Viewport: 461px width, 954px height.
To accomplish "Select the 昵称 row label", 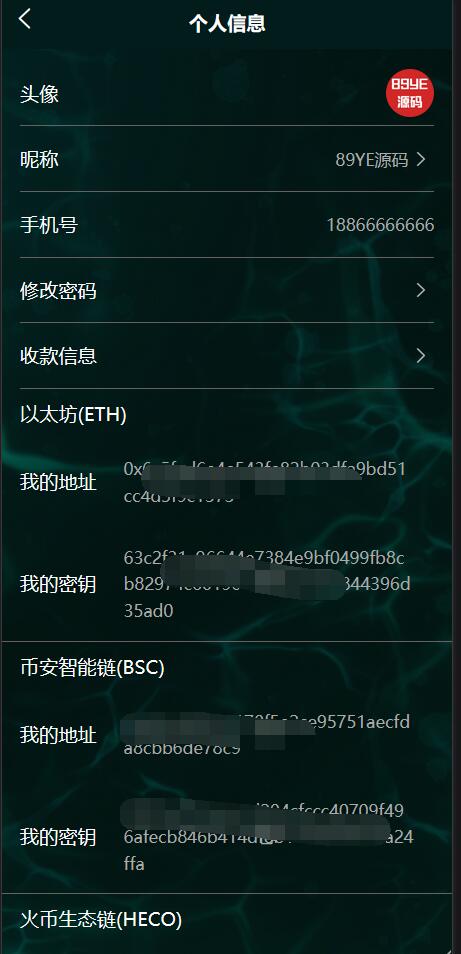I will pos(39,160).
